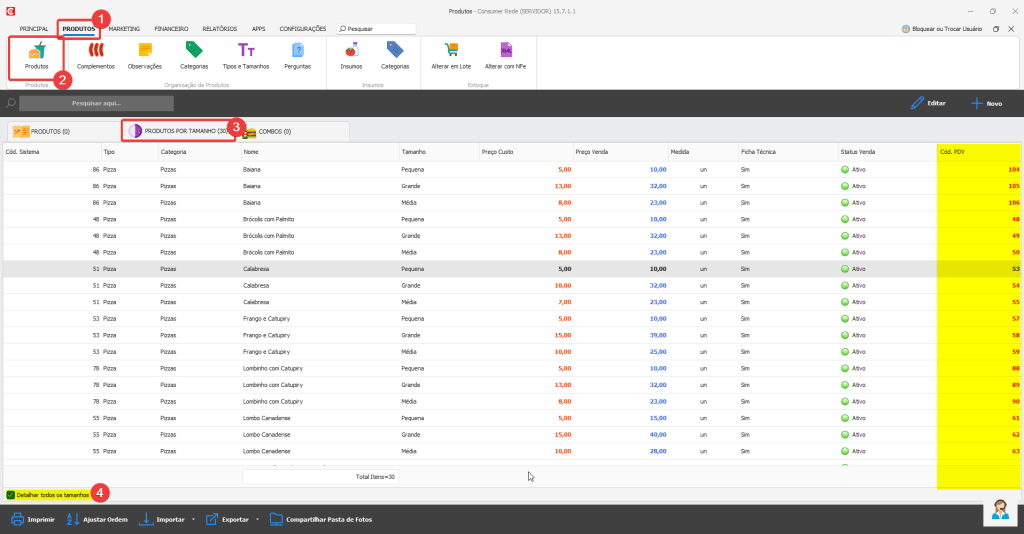The image size is (1024, 534).
Task: Click the Editar button
Action: [x=928, y=103]
